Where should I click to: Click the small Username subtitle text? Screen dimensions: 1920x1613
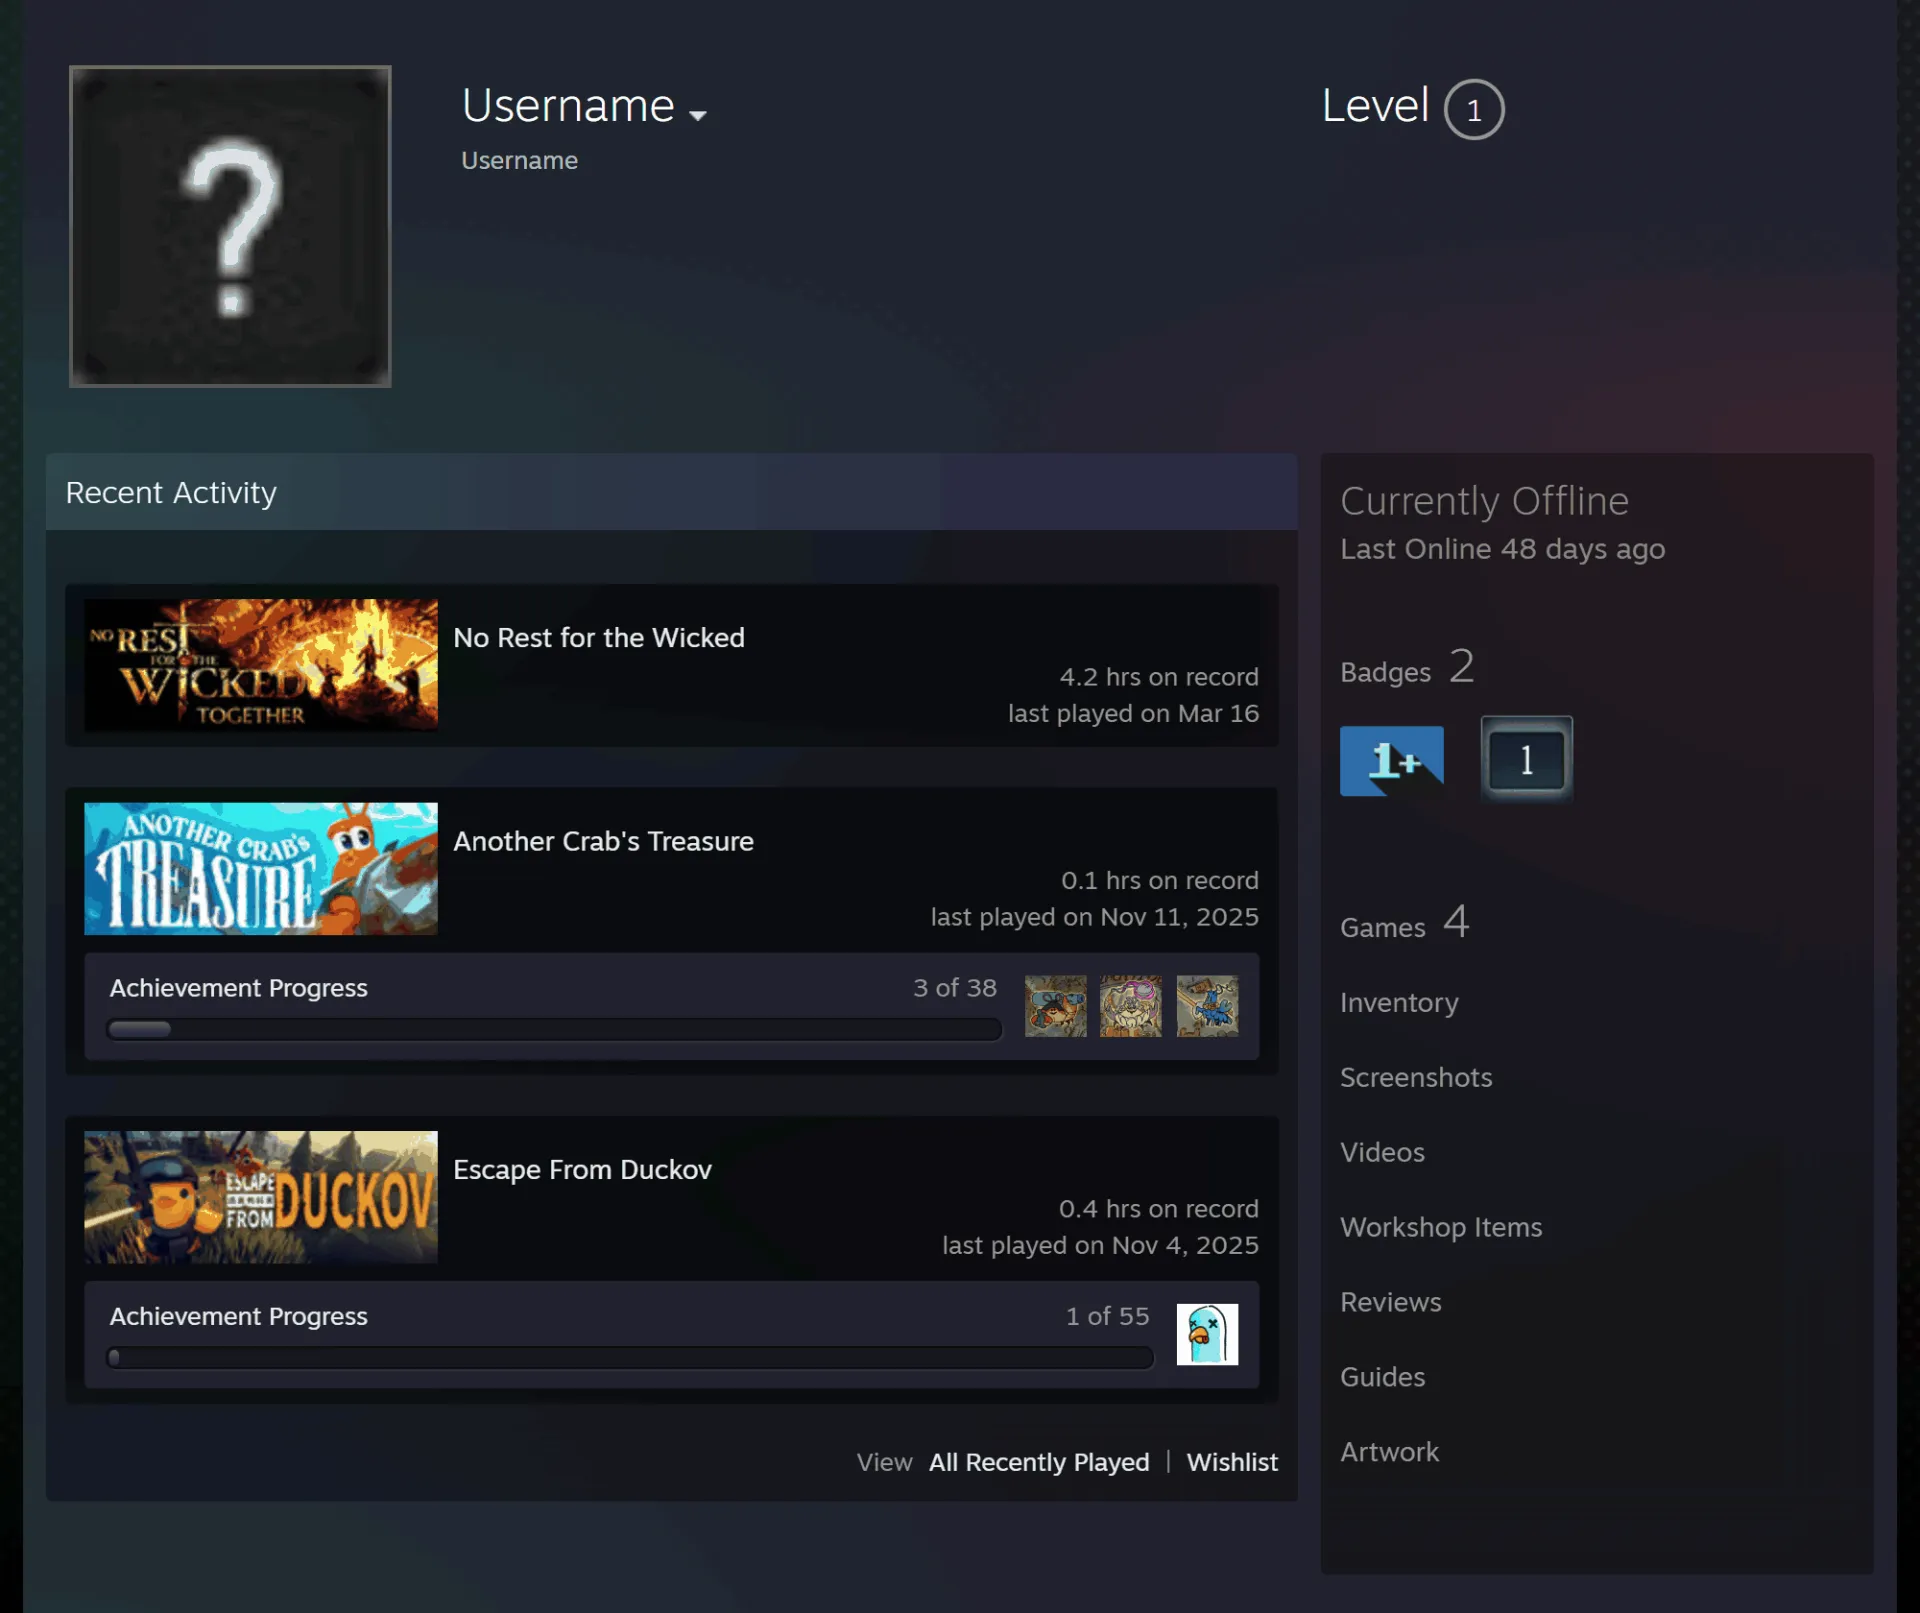click(519, 161)
